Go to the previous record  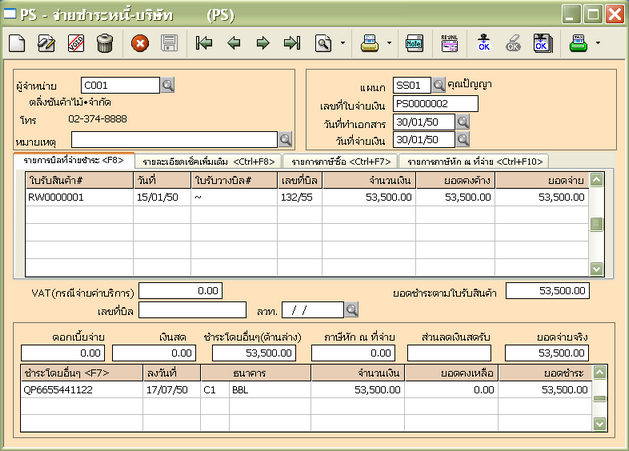pos(234,43)
